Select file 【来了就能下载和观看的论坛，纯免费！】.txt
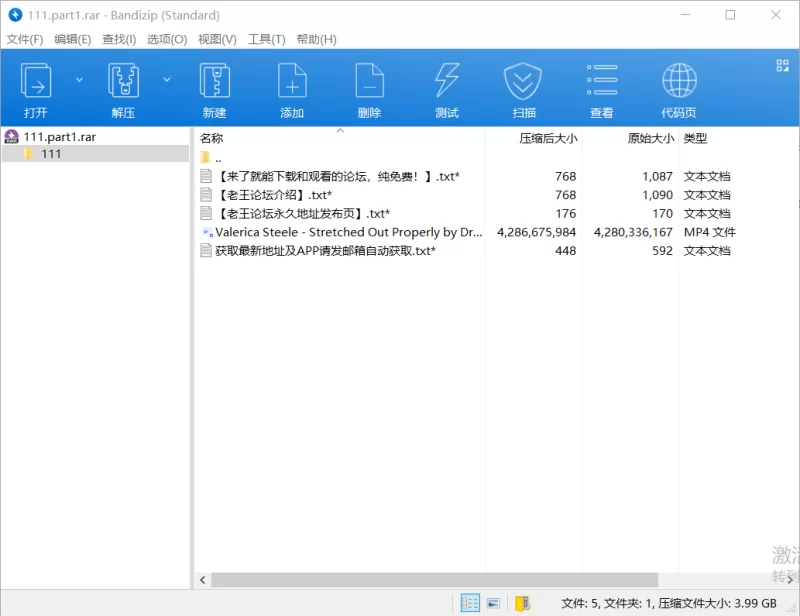This screenshot has width=800, height=616. 337,177
